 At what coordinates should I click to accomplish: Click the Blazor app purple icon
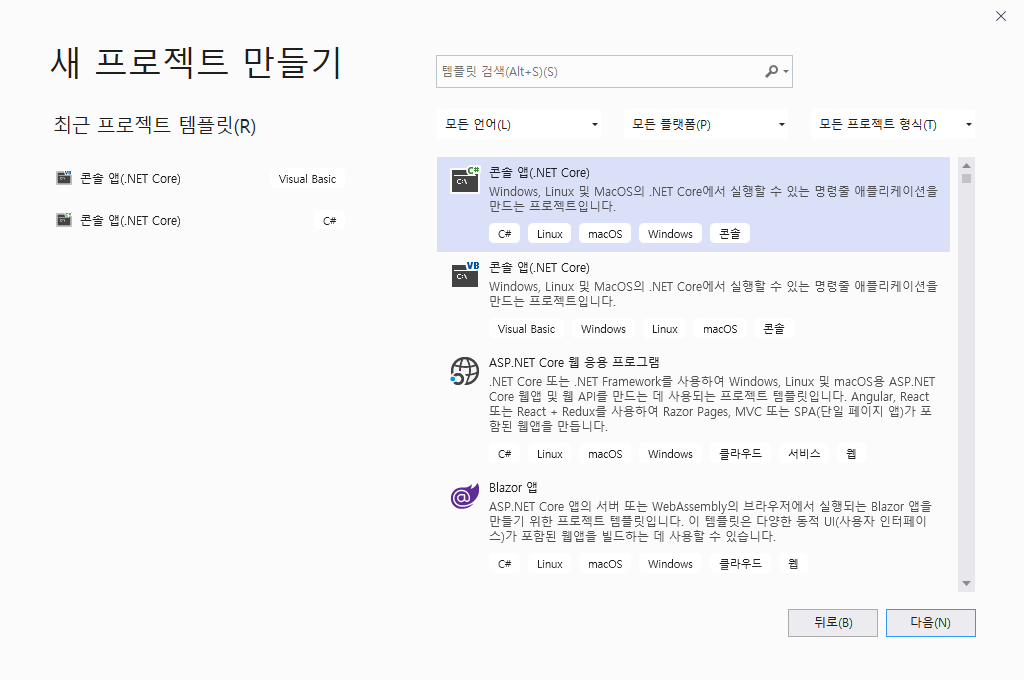click(464, 496)
